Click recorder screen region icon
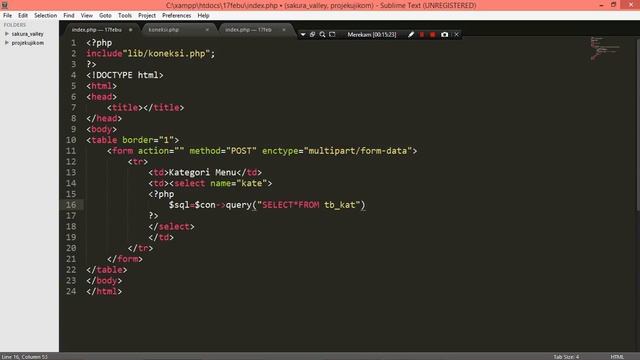The image size is (640, 360). (x=332, y=35)
